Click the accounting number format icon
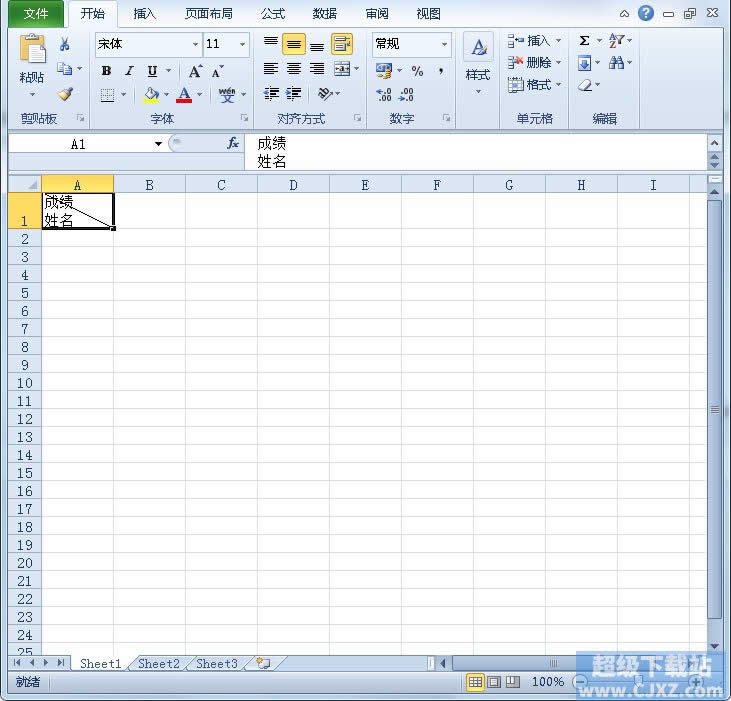This screenshot has height=701, width=731. [x=384, y=71]
